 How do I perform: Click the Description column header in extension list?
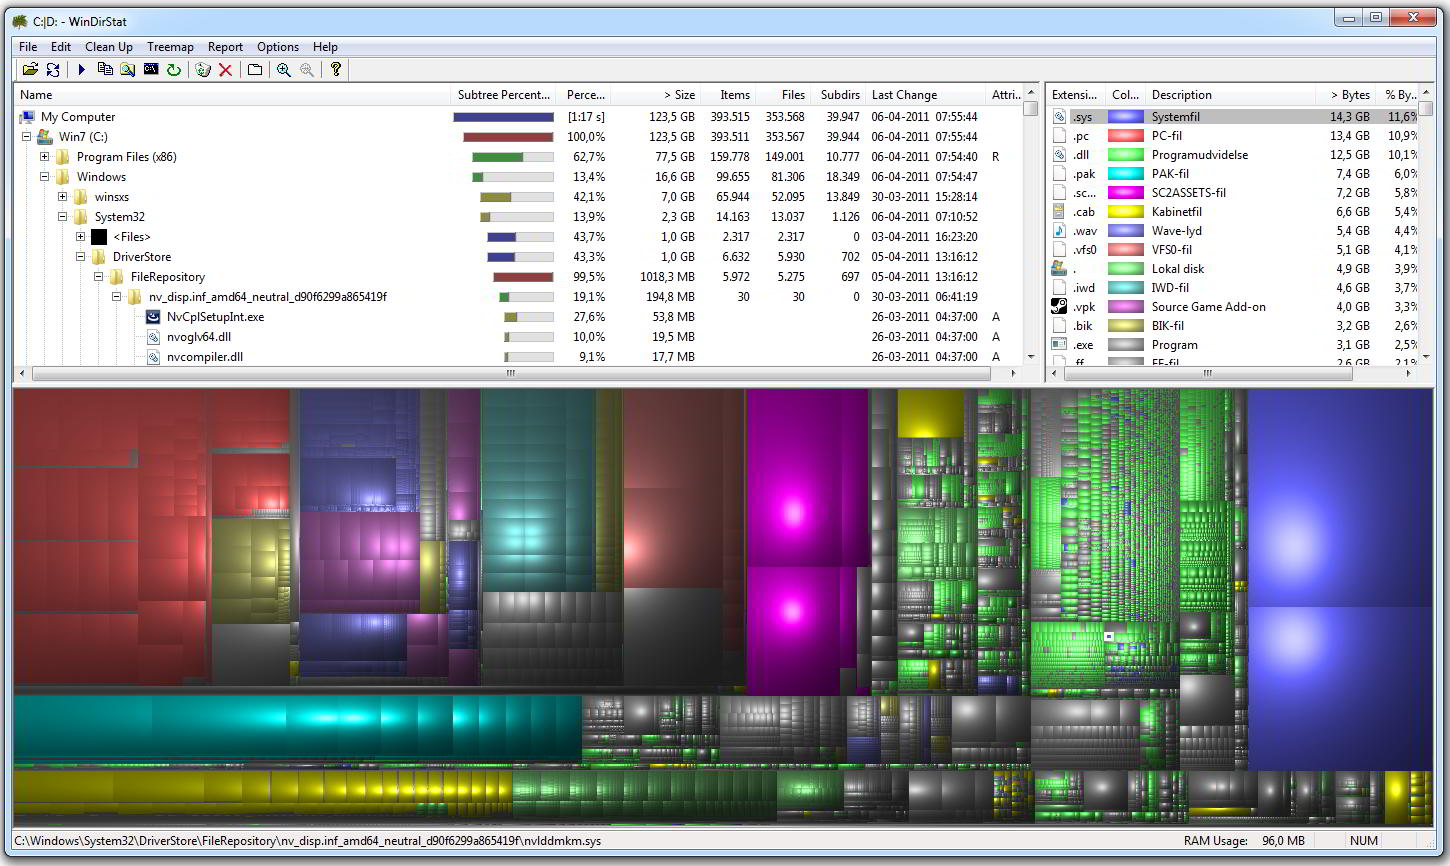[x=1181, y=95]
